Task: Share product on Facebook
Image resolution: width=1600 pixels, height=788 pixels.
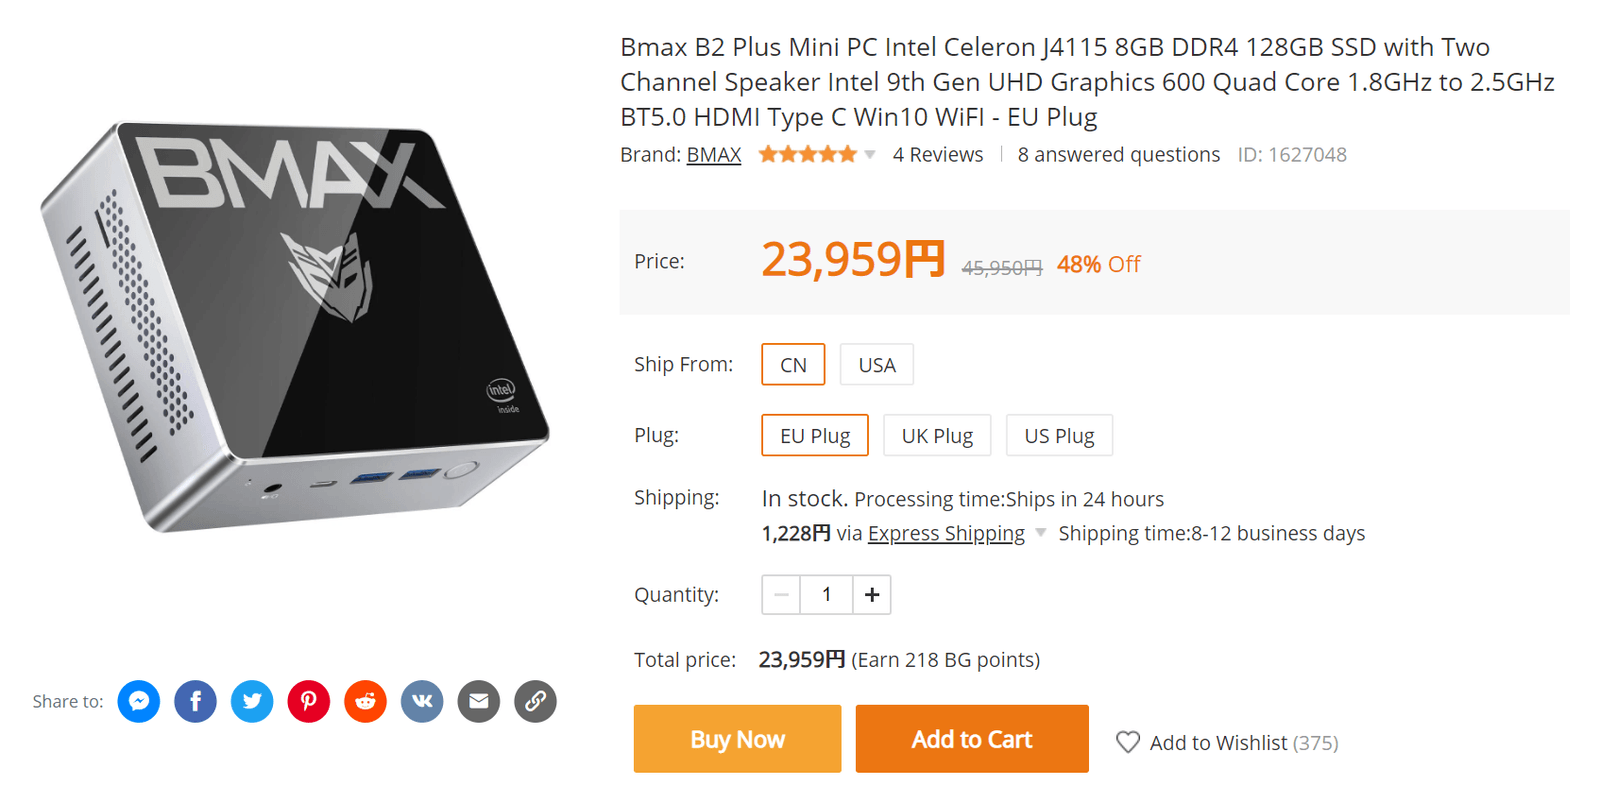Action: [195, 701]
